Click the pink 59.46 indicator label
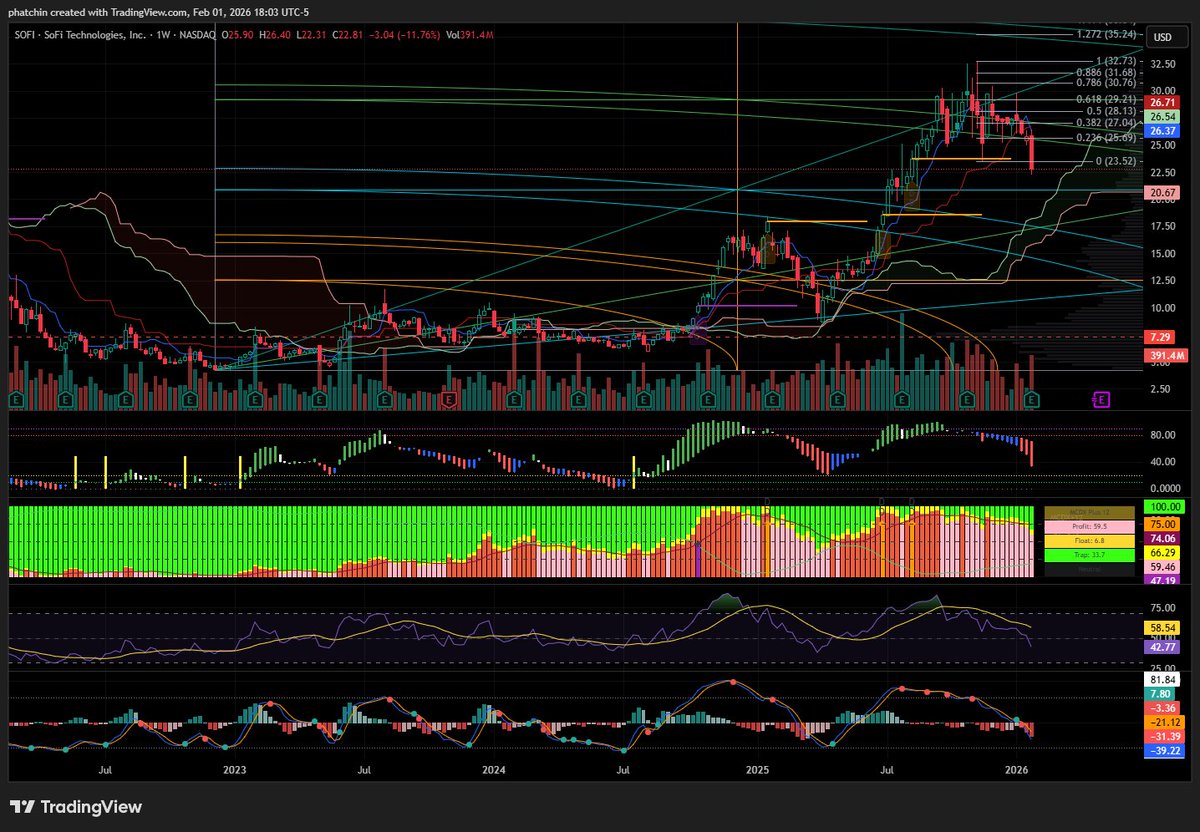Viewport: 1200px width, 832px height. [x=1162, y=565]
